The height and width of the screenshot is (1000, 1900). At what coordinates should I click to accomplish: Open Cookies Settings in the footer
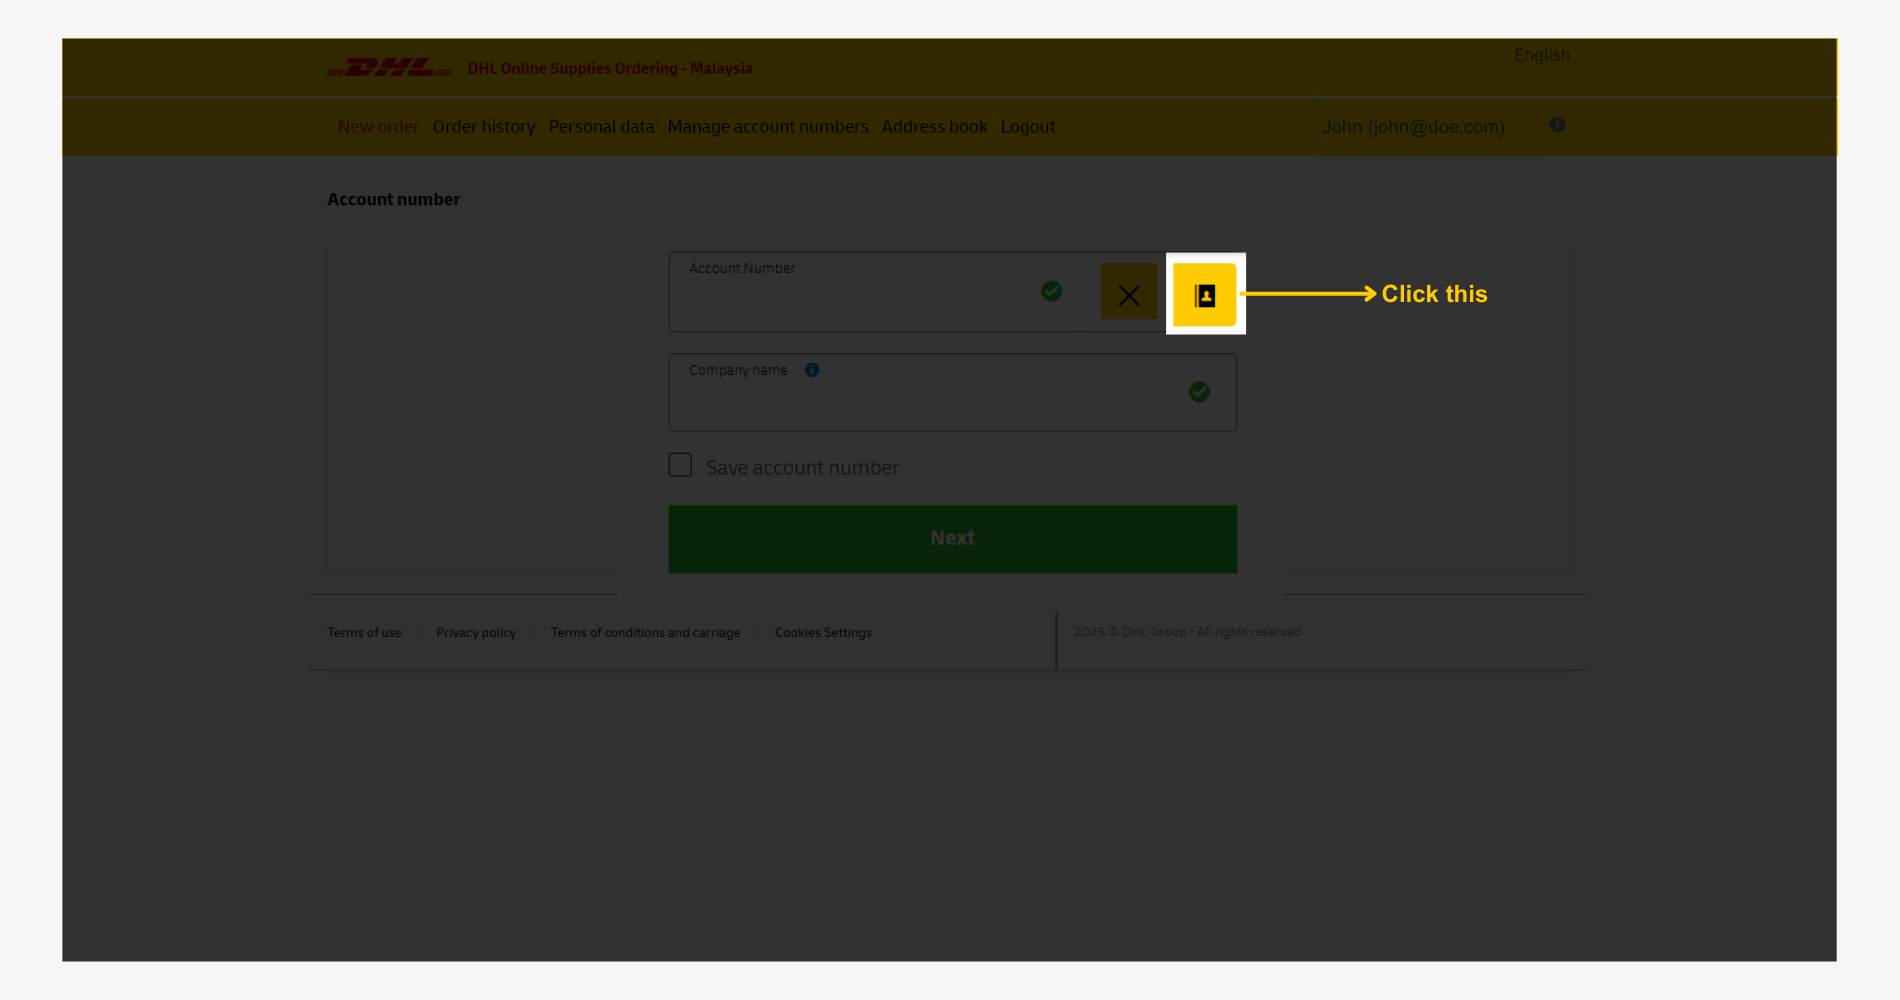pyautogui.click(x=823, y=633)
